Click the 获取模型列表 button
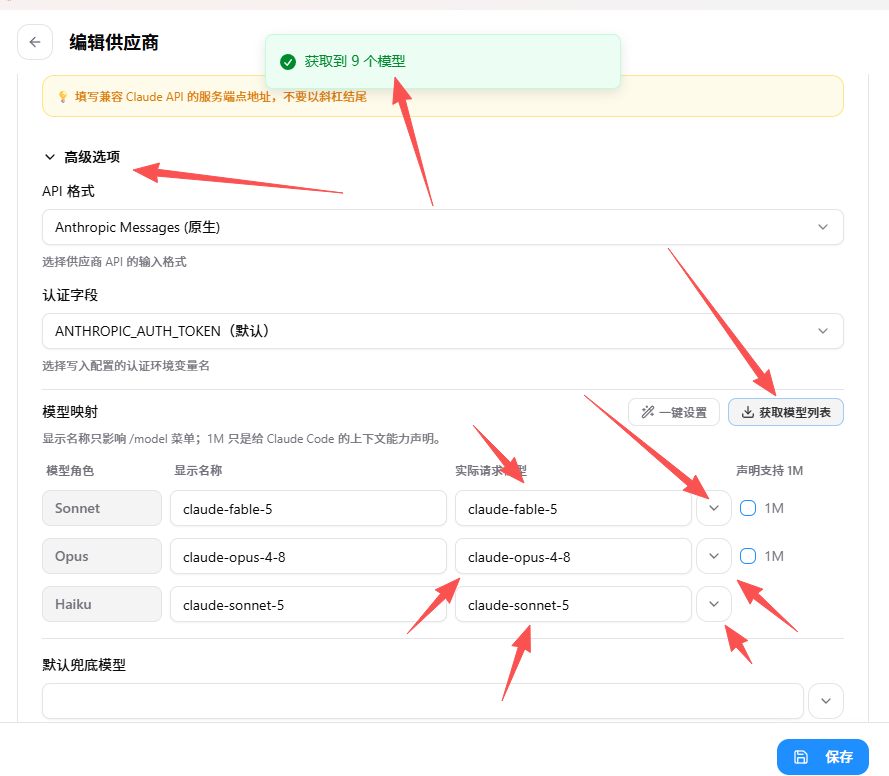 (x=786, y=412)
